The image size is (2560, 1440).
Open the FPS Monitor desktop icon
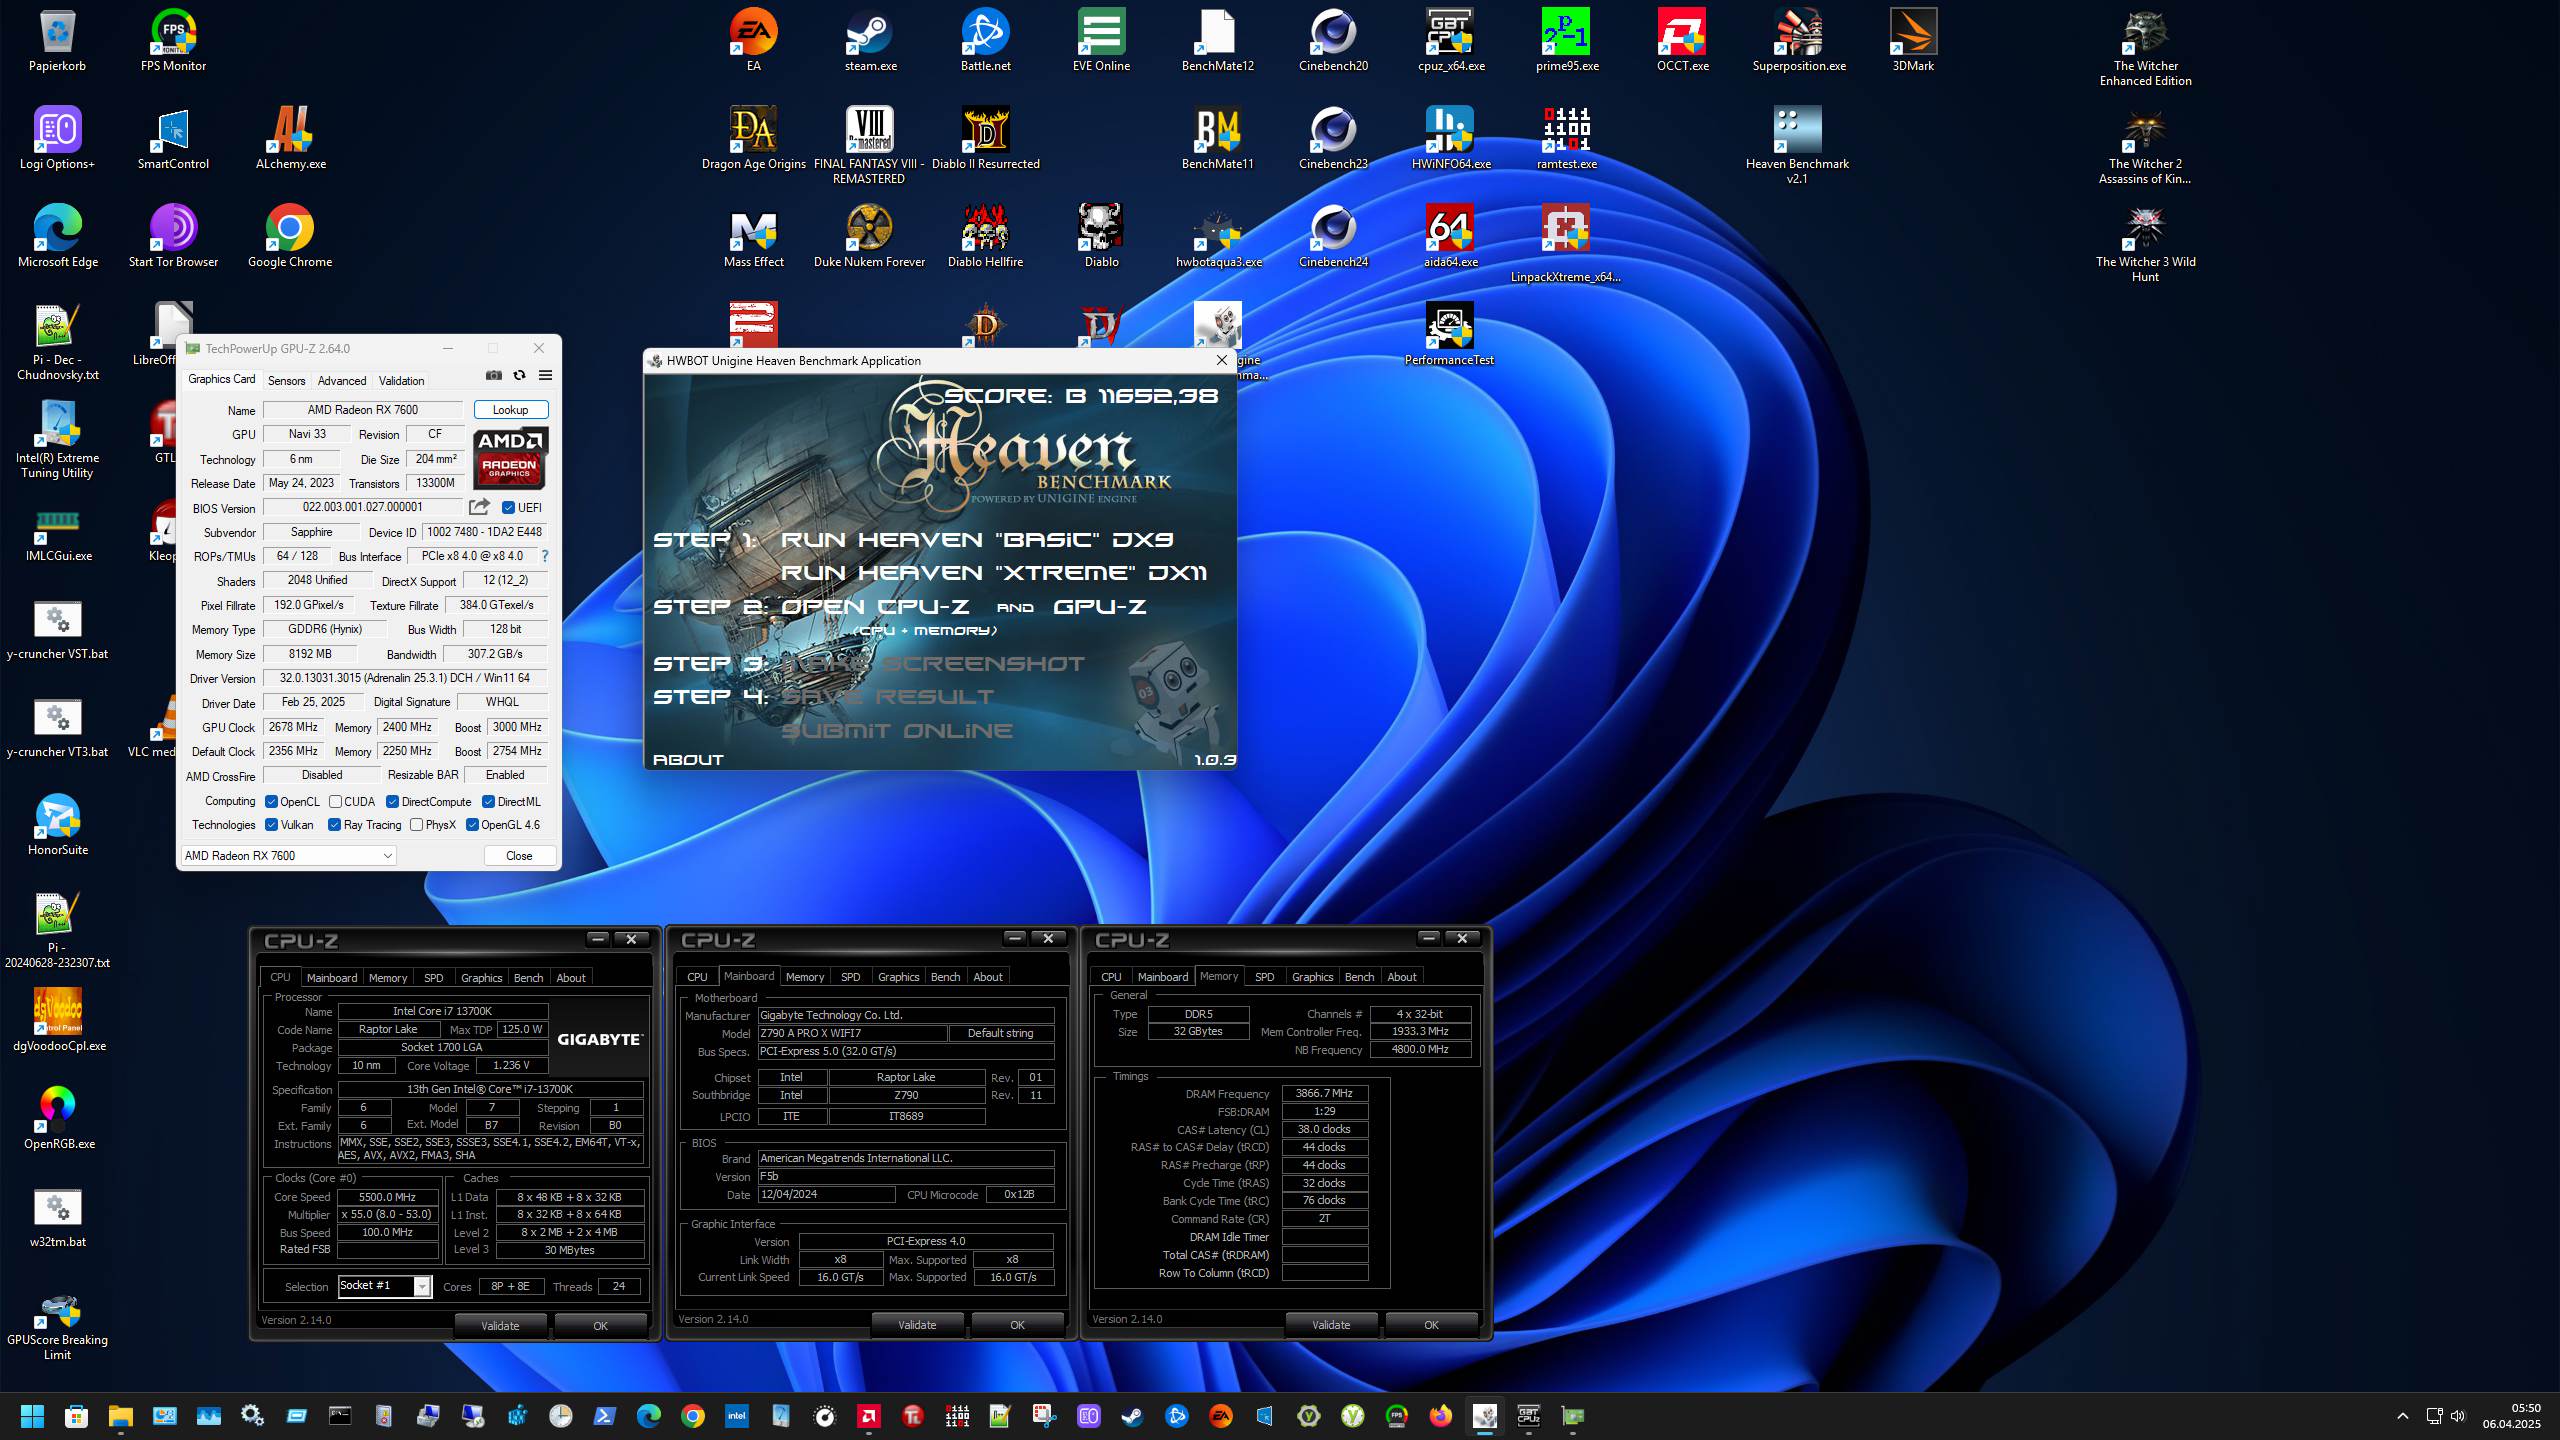point(173,40)
